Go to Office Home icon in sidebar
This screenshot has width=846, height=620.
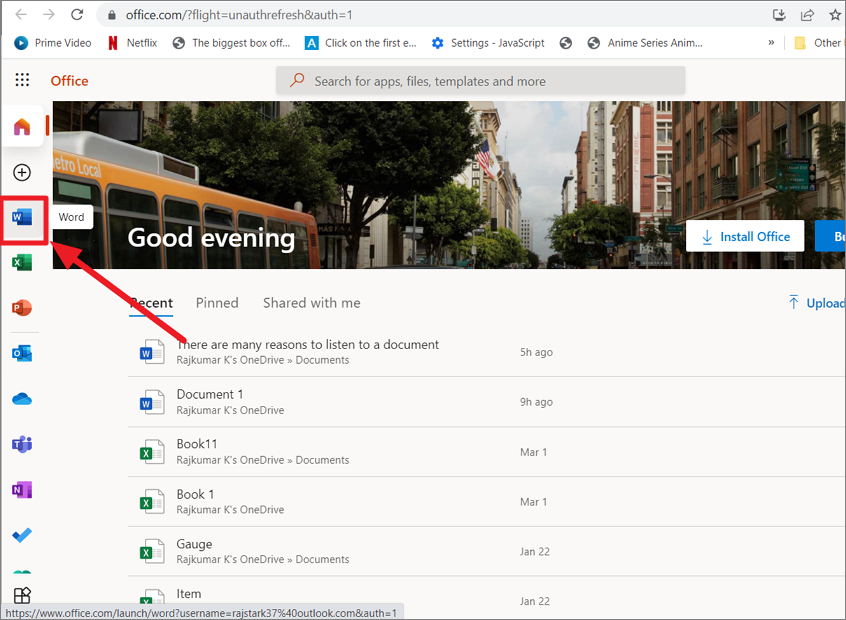[22, 126]
